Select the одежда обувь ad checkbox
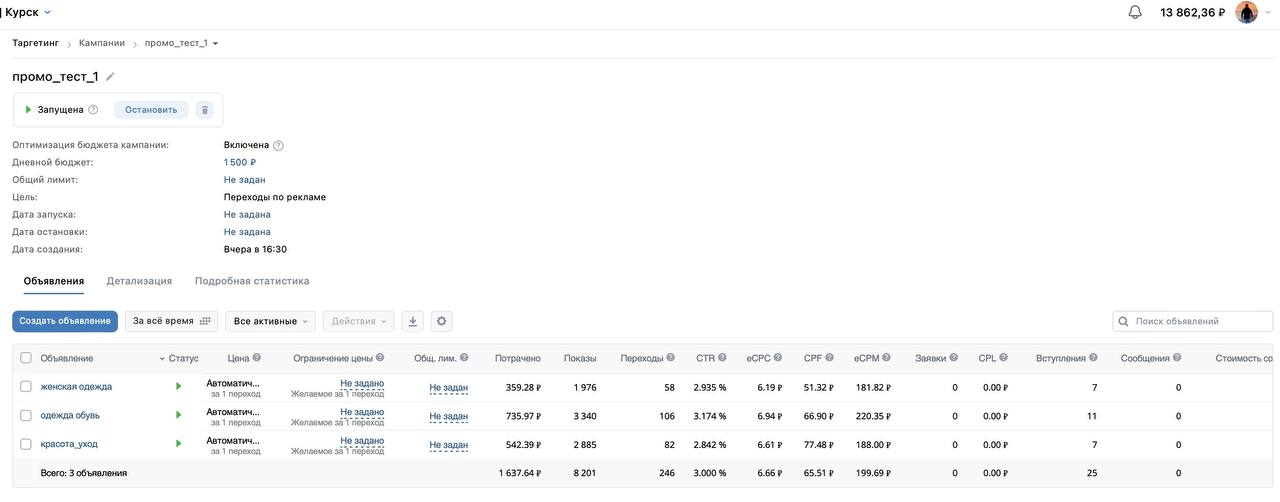 pyautogui.click(x=26, y=416)
